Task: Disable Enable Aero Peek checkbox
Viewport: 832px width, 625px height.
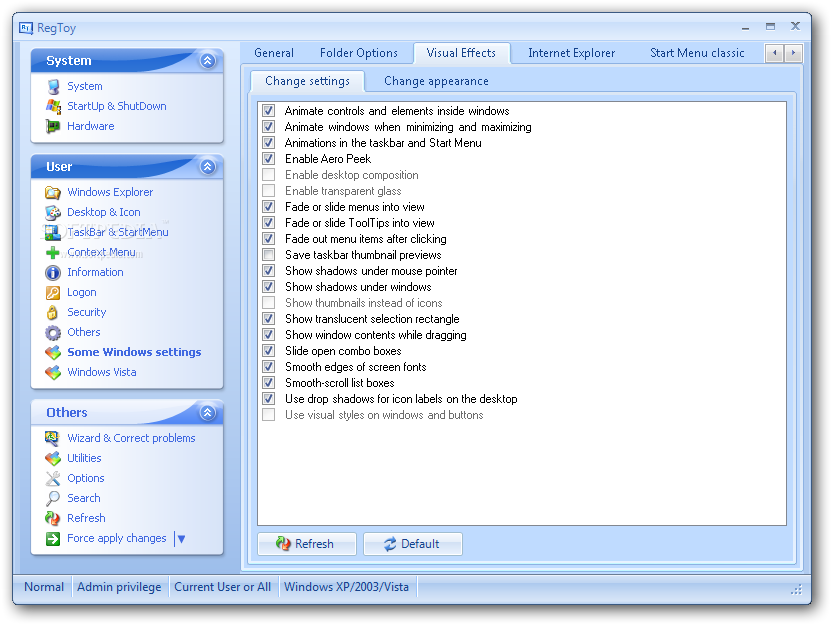Action: tap(269, 159)
